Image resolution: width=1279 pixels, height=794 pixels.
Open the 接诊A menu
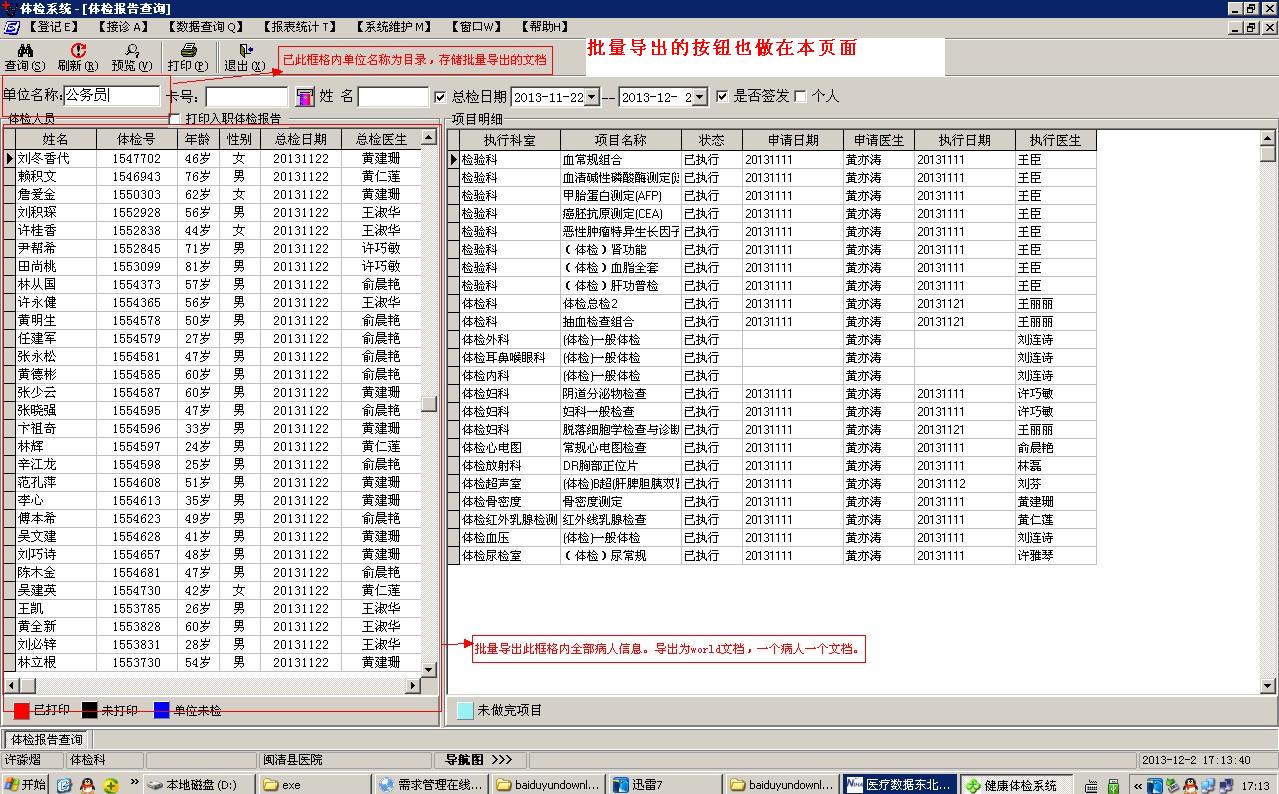pyautogui.click(x=122, y=27)
